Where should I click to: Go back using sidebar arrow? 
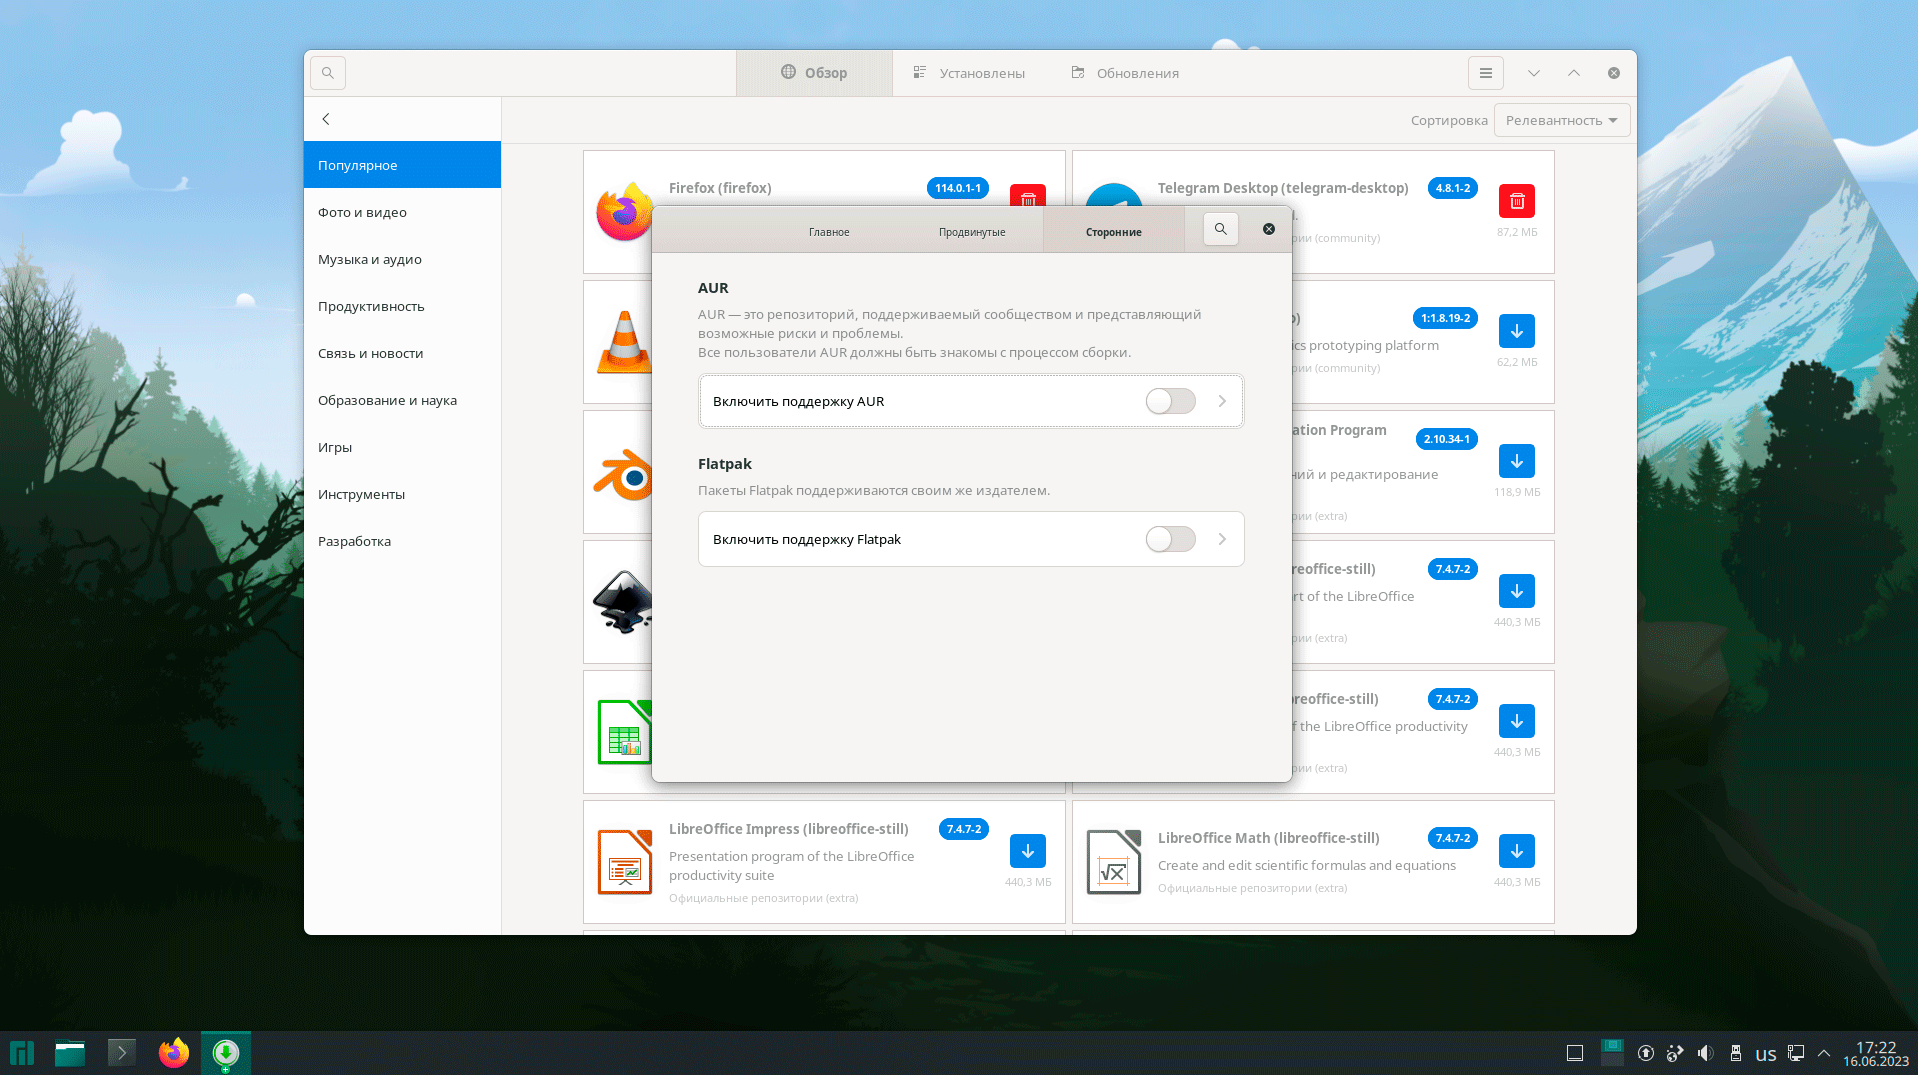coord(326,119)
